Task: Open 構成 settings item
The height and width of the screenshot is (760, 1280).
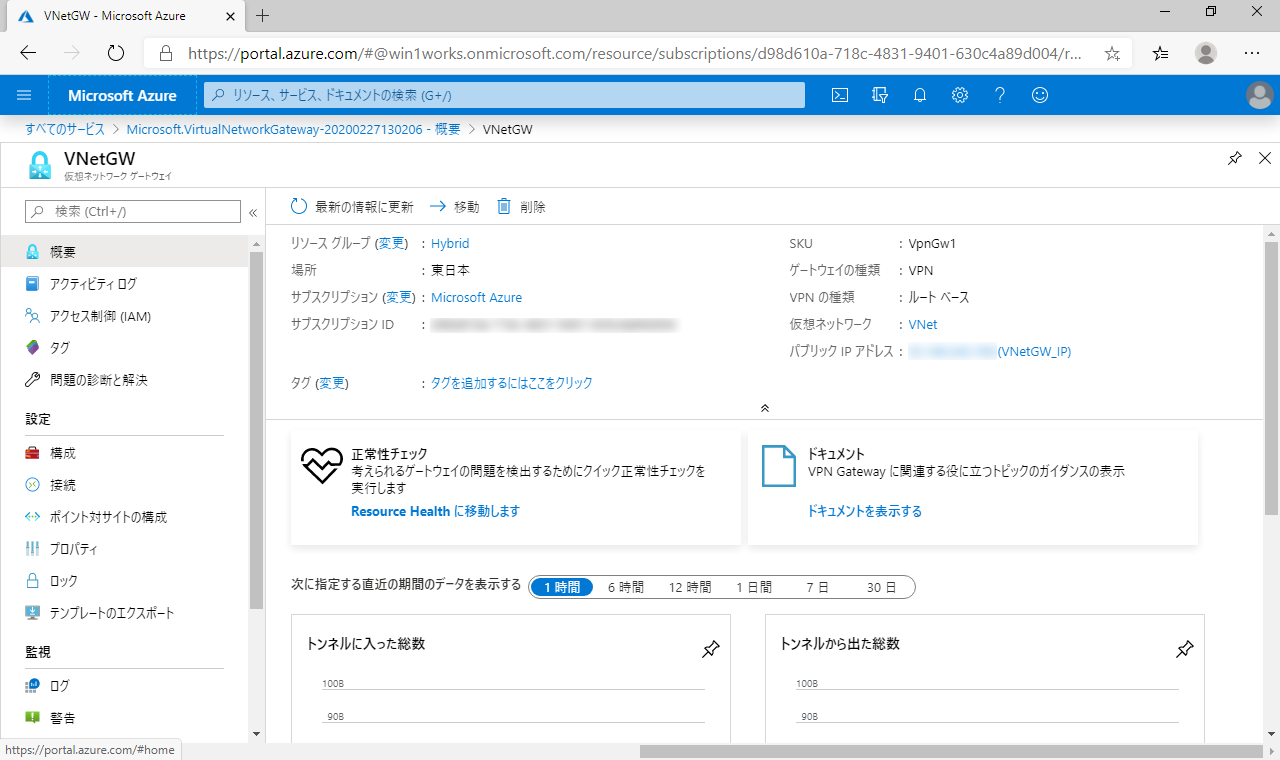Action: [x=125, y=453]
